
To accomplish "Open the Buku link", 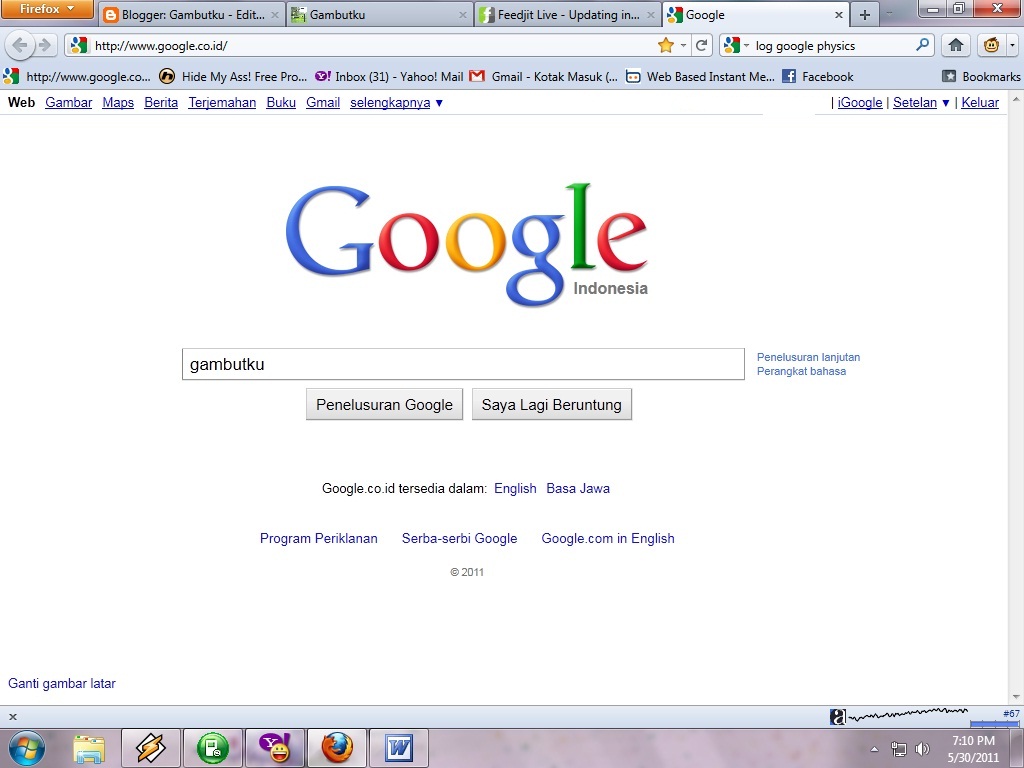I will pyautogui.click(x=281, y=103).
